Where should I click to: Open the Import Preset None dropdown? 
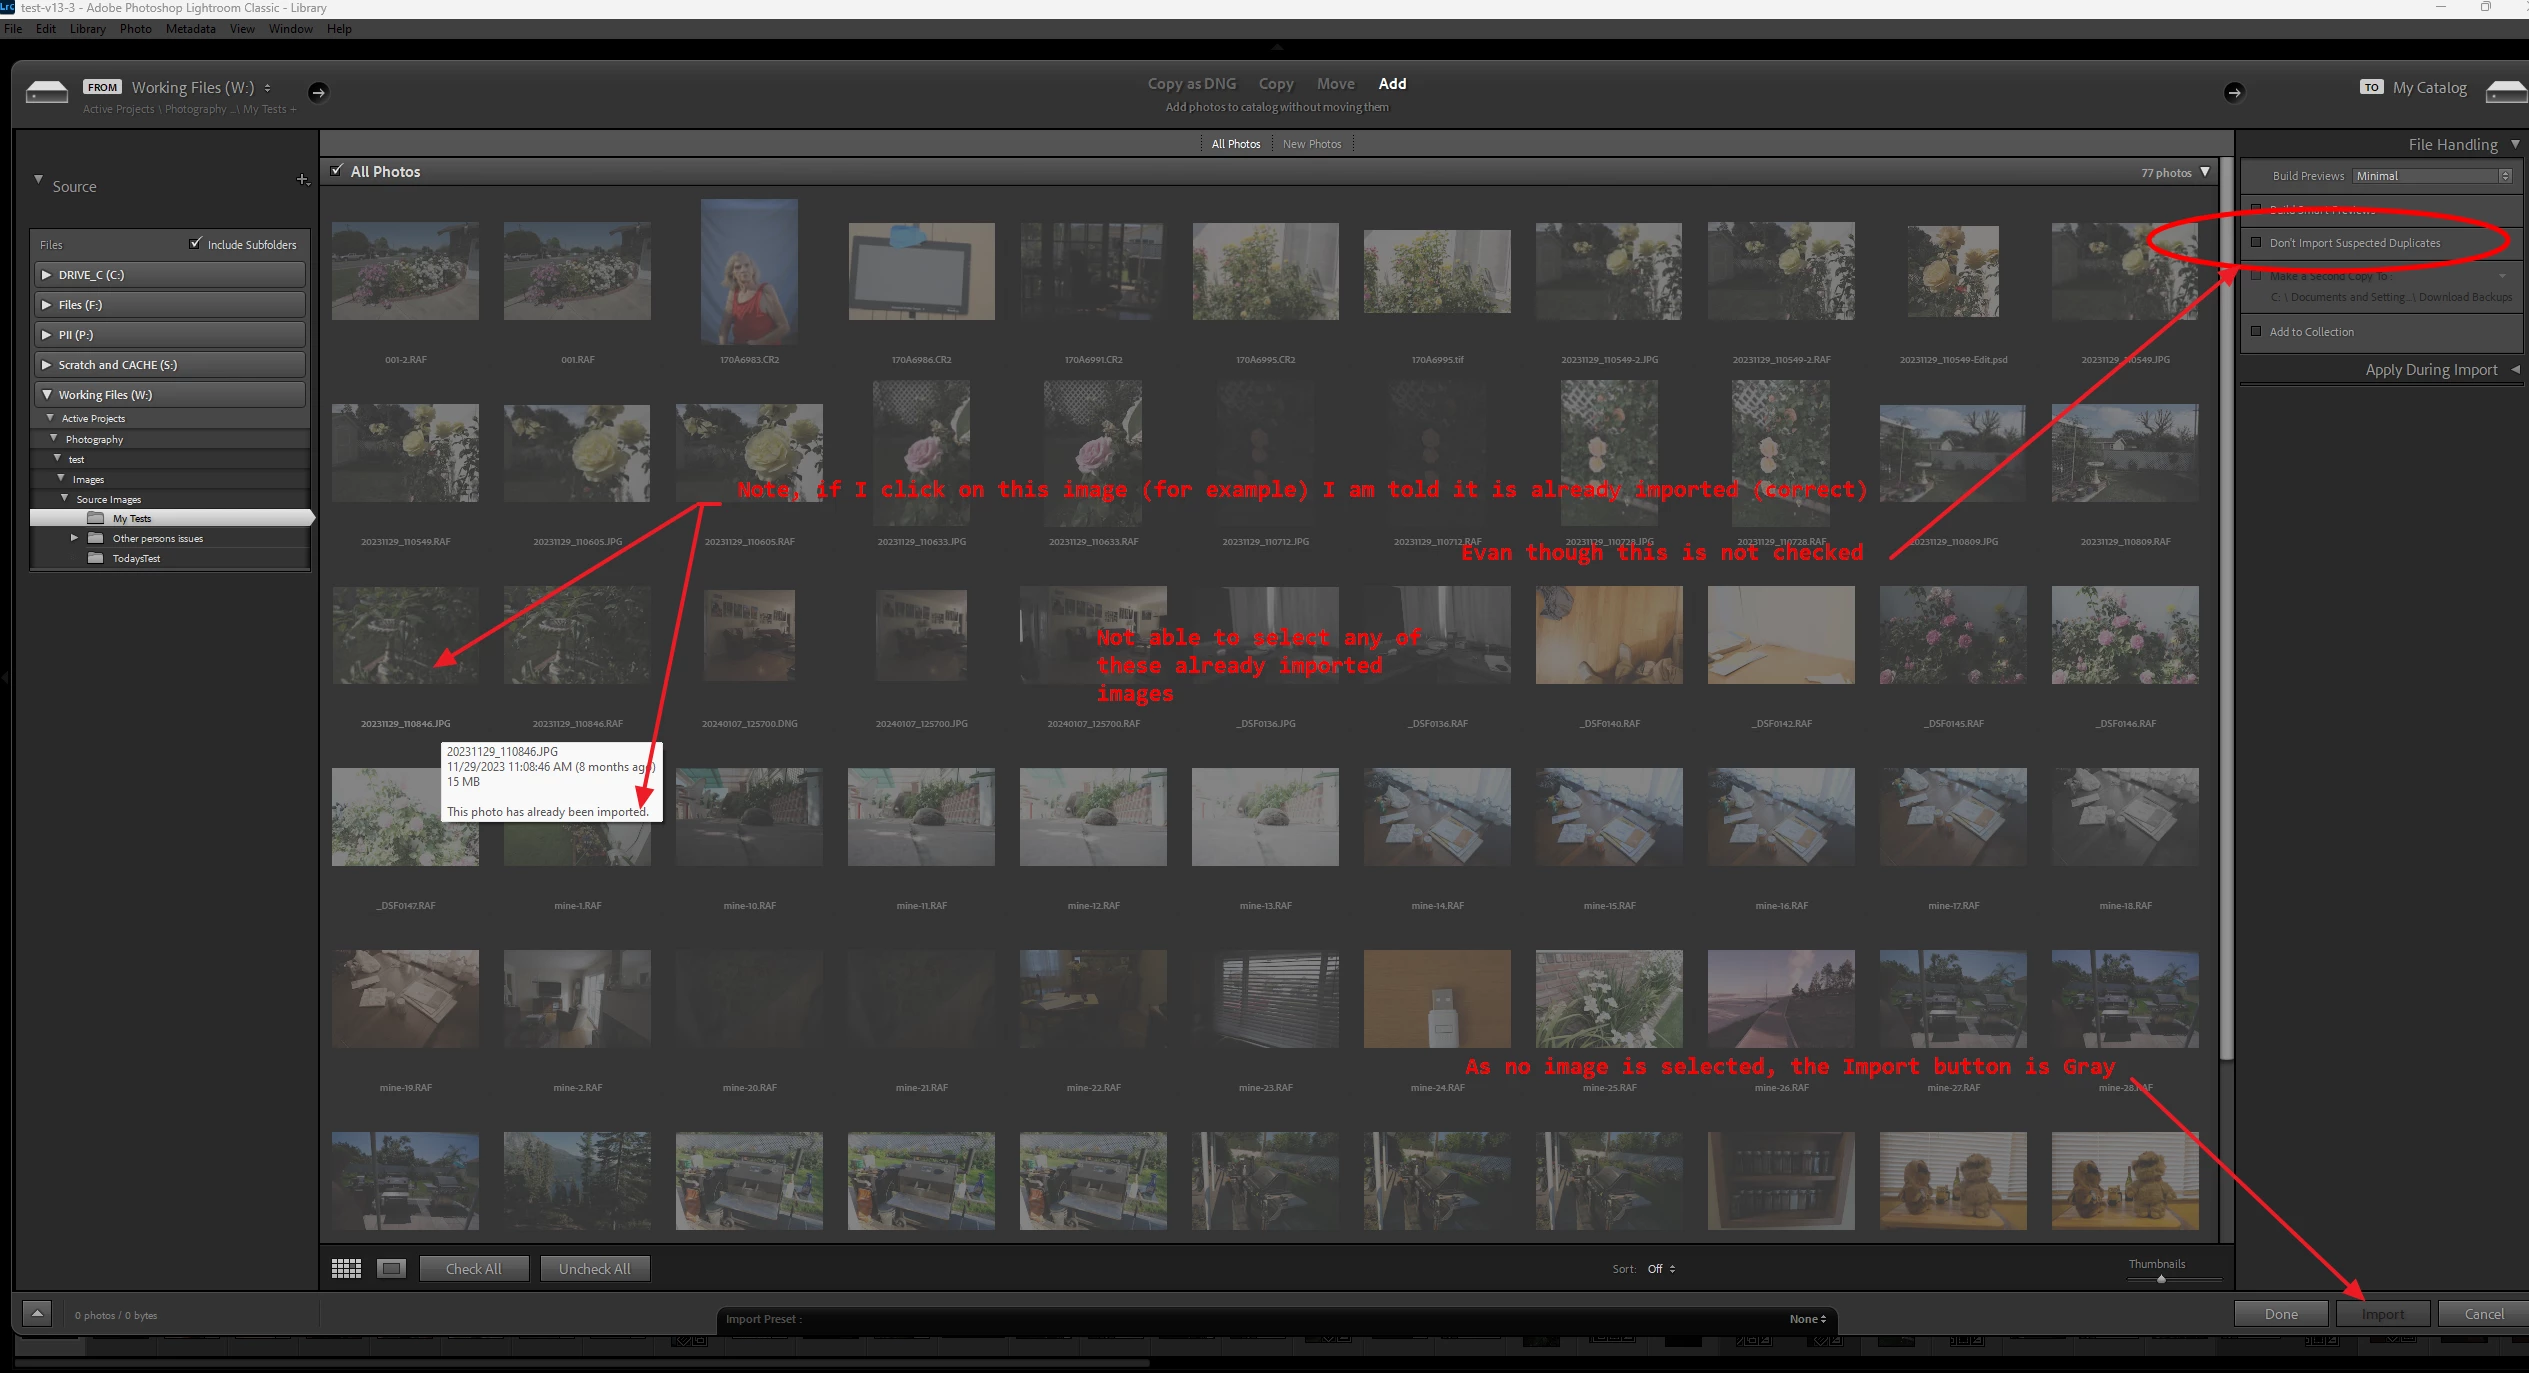pyautogui.click(x=1807, y=1319)
